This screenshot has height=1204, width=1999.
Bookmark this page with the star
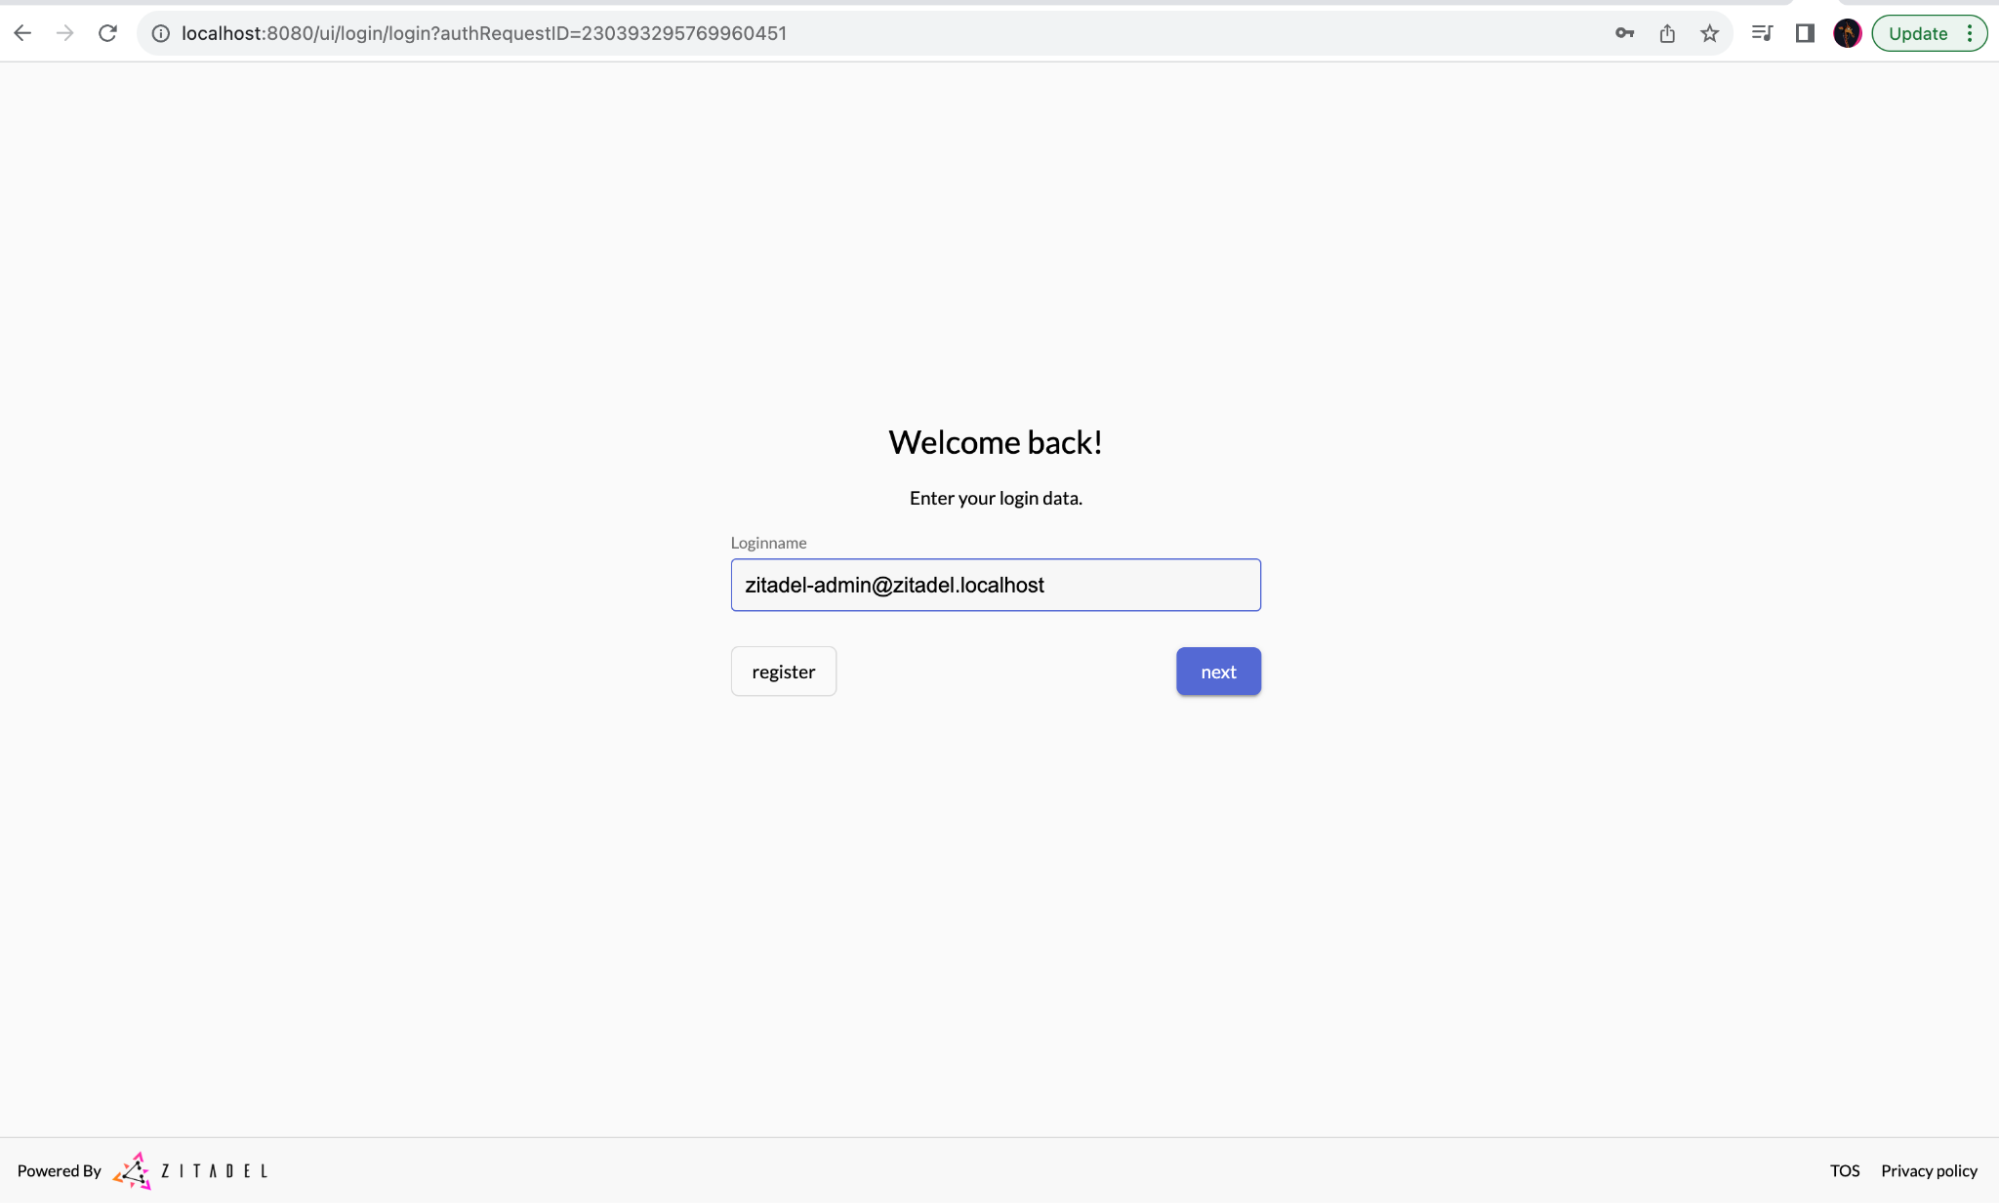pyautogui.click(x=1710, y=33)
